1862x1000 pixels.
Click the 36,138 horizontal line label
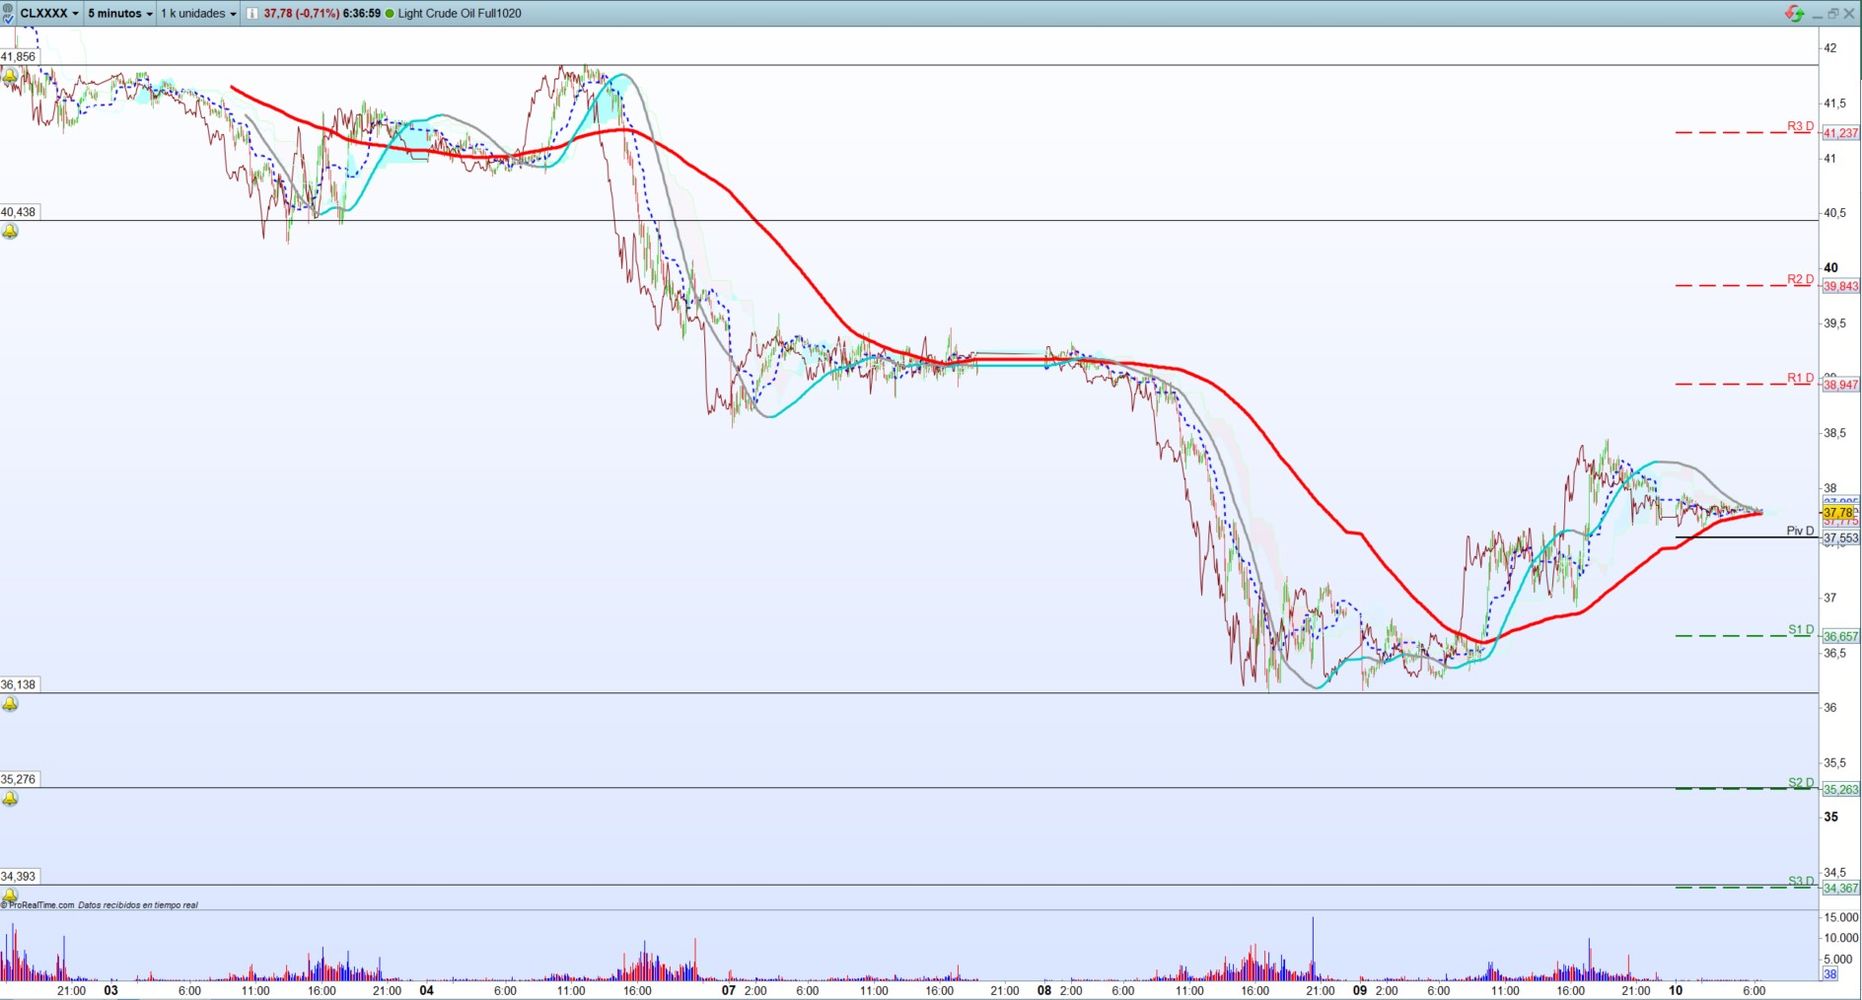[x=18, y=685]
